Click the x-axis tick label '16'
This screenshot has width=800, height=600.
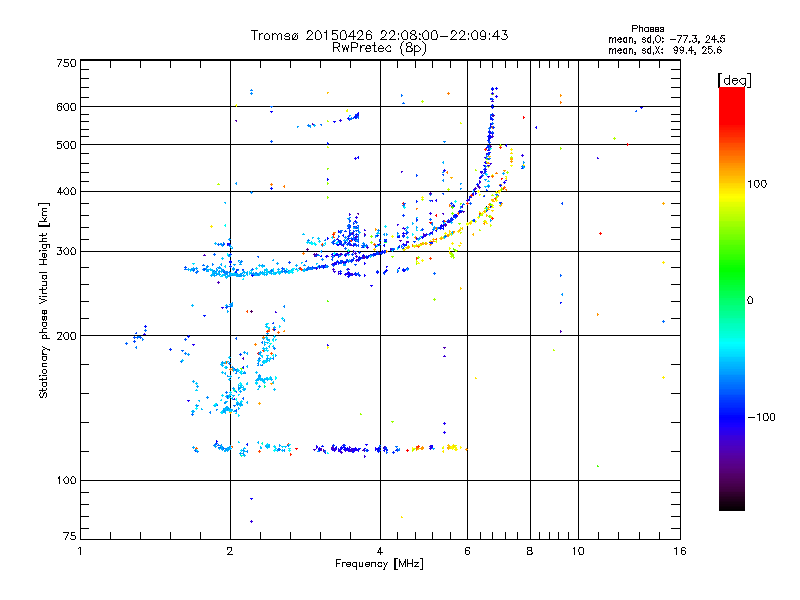coord(680,551)
